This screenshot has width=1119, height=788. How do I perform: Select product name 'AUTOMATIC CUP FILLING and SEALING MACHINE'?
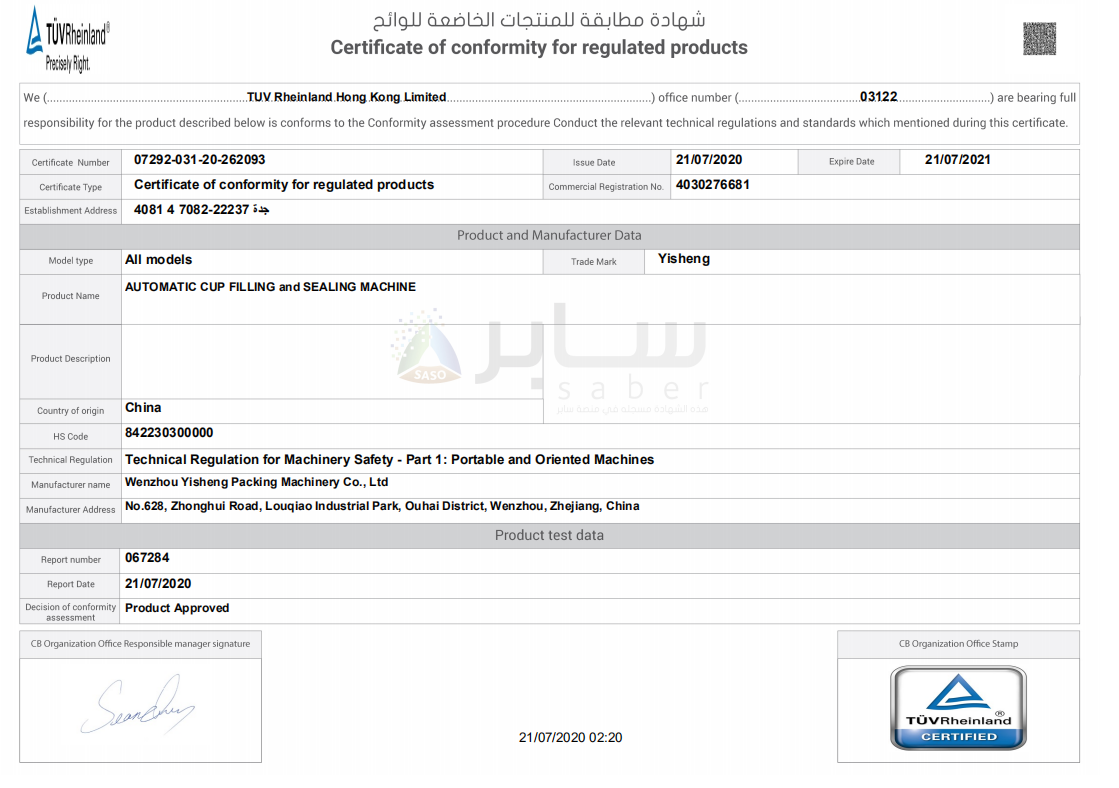click(270, 287)
